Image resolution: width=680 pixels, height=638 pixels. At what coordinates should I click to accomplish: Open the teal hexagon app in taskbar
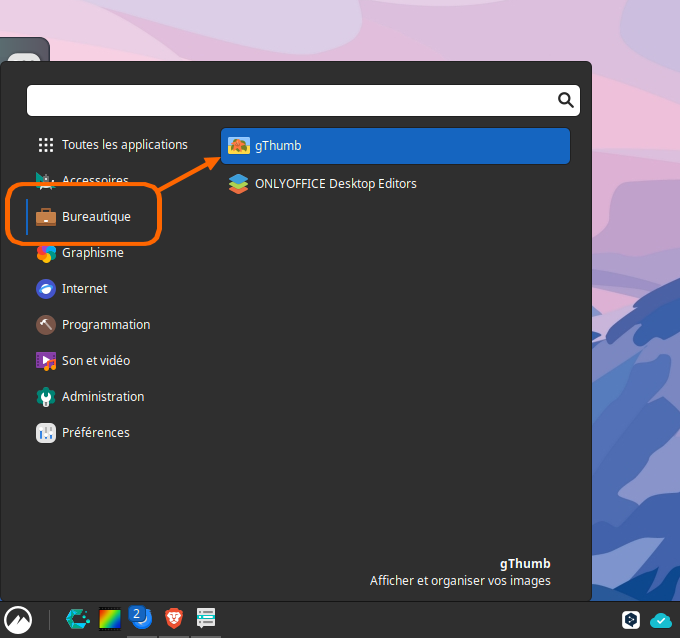coord(76,619)
